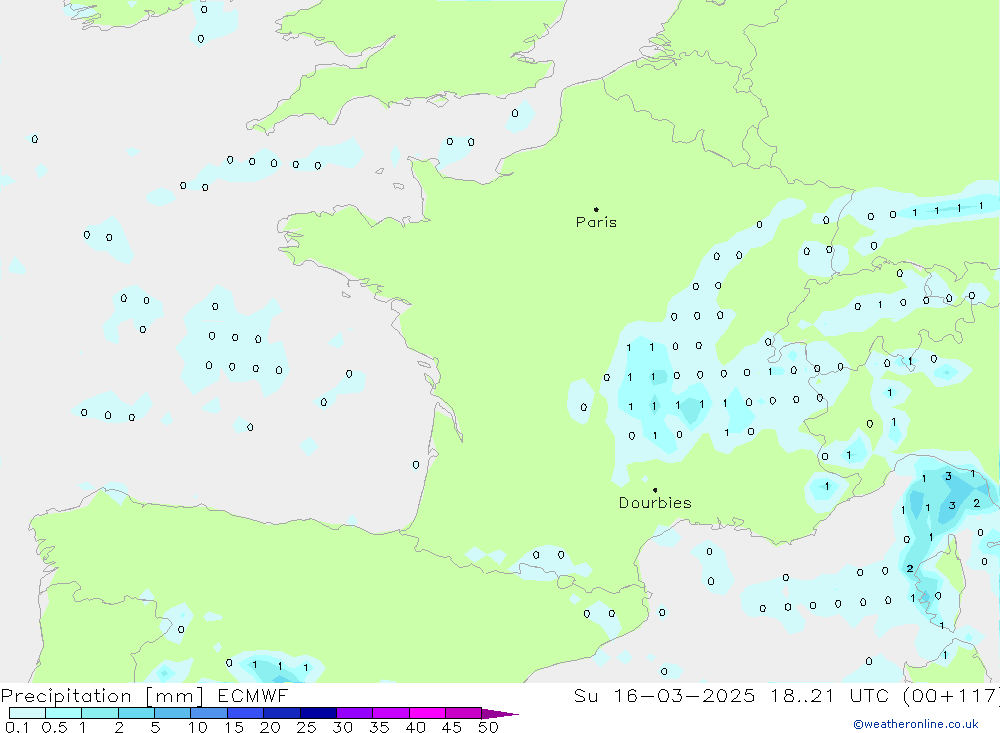Pick the legend swatch between 5 and 10
The height and width of the screenshot is (733, 1000).
(x=172, y=713)
